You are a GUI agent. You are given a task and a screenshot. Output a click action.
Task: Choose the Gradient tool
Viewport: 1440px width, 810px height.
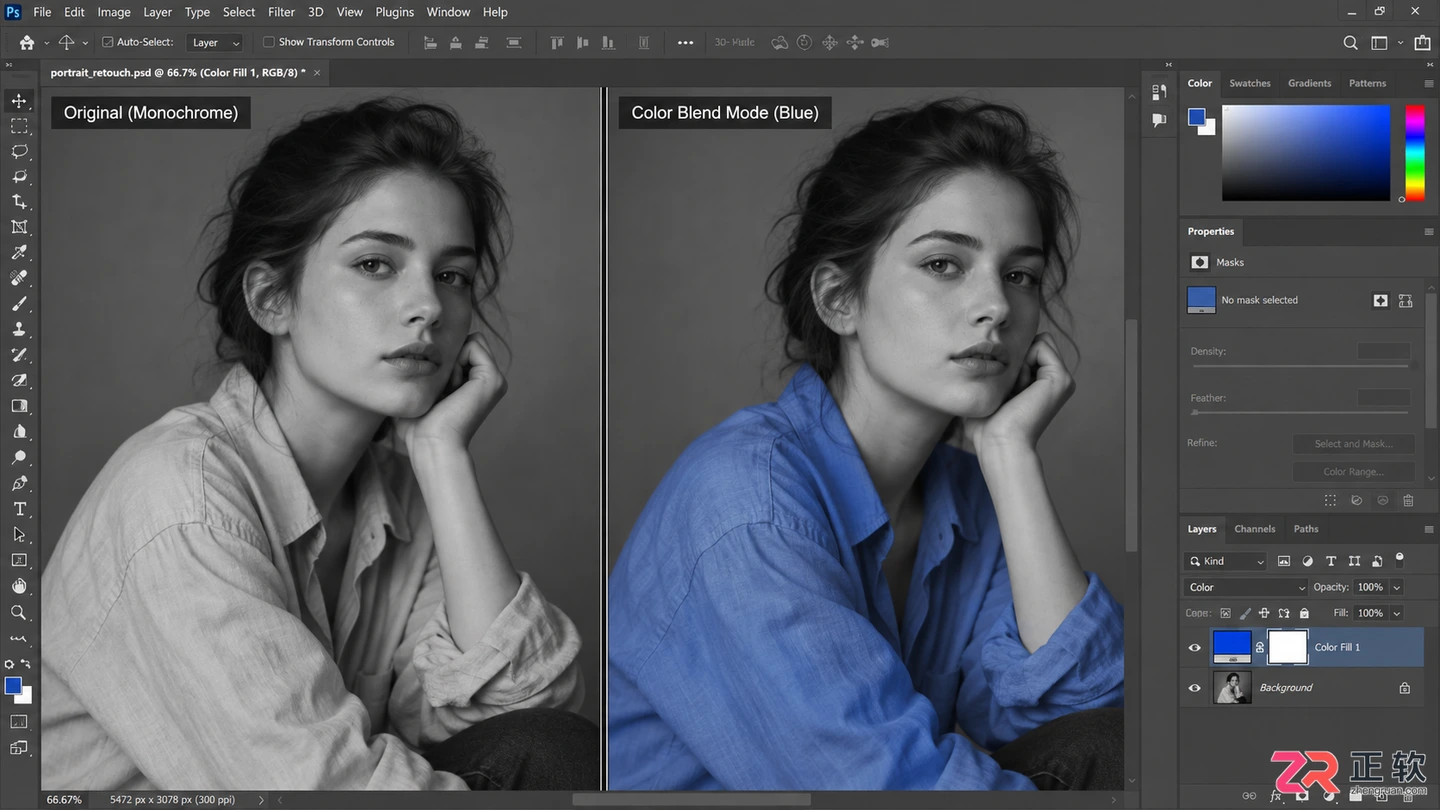click(x=19, y=406)
